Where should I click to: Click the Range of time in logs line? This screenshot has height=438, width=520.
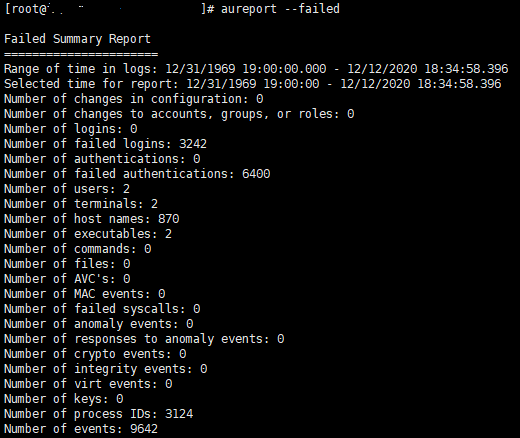tap(256, 69)
